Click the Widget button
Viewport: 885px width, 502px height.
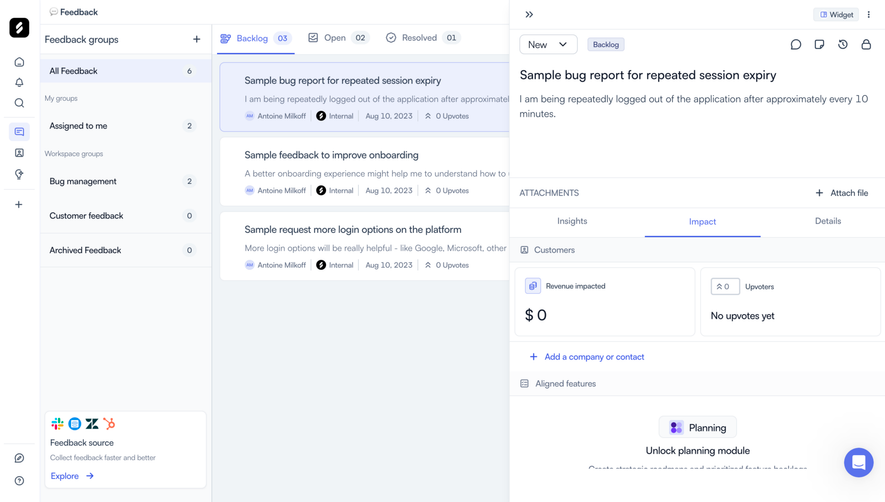click(x=836, y=15)
